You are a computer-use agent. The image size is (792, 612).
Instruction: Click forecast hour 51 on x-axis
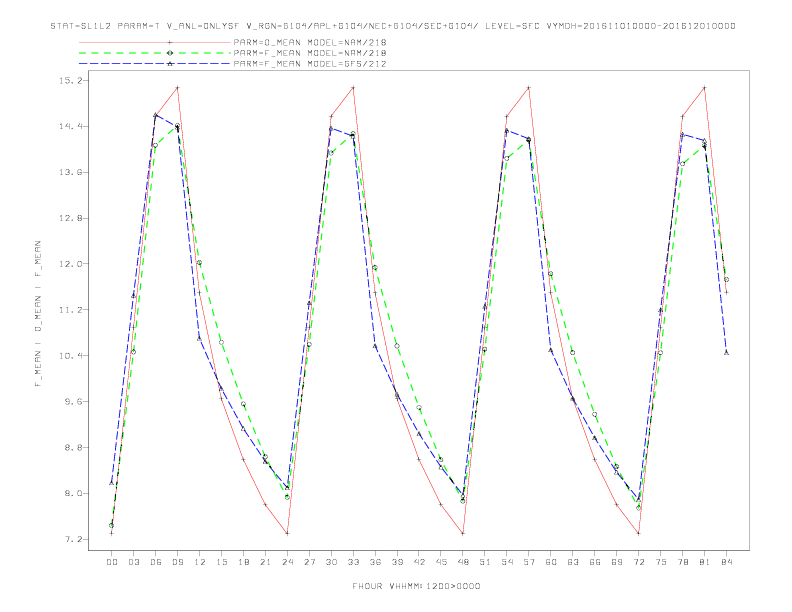coord(485,562)
